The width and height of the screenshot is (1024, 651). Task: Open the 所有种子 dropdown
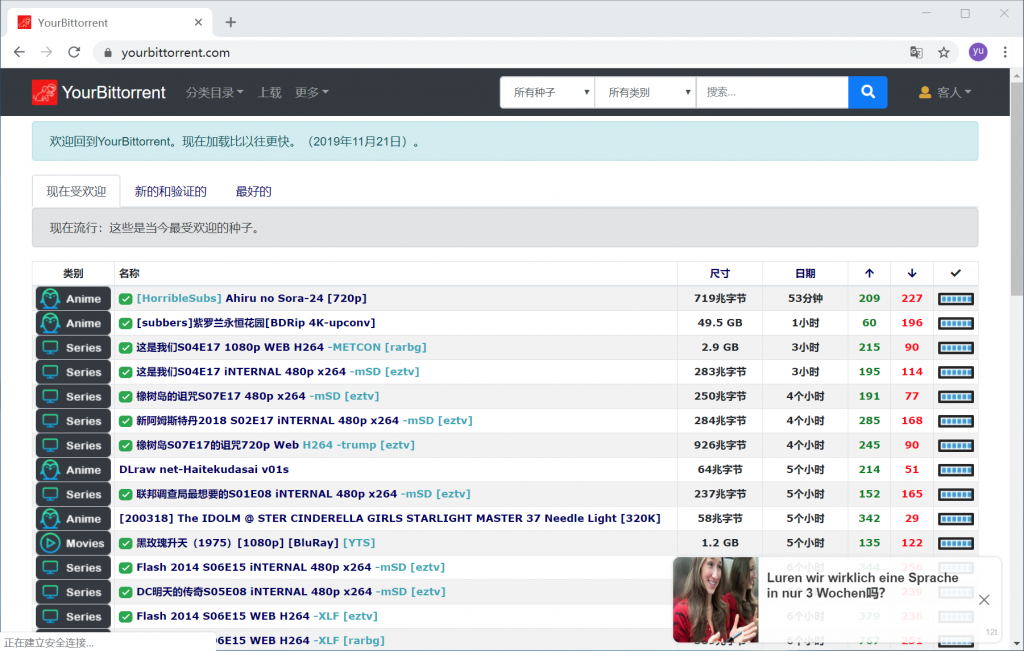click(547, 92)
